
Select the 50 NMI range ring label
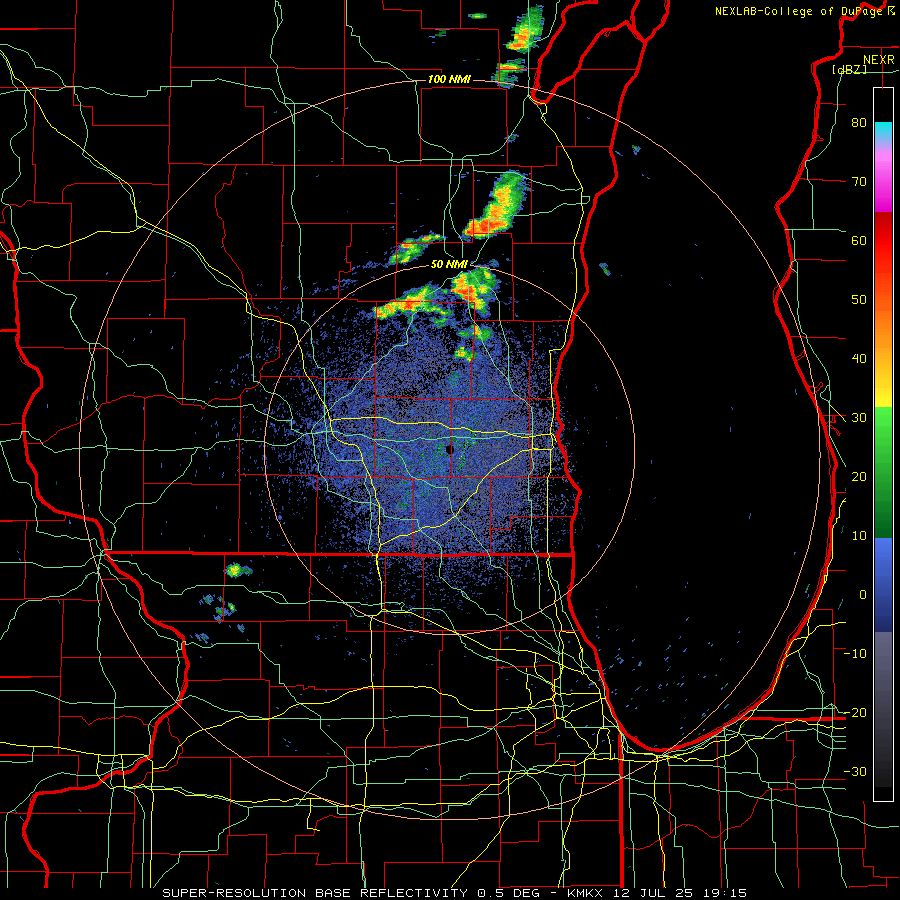click(x=449, y=264)
